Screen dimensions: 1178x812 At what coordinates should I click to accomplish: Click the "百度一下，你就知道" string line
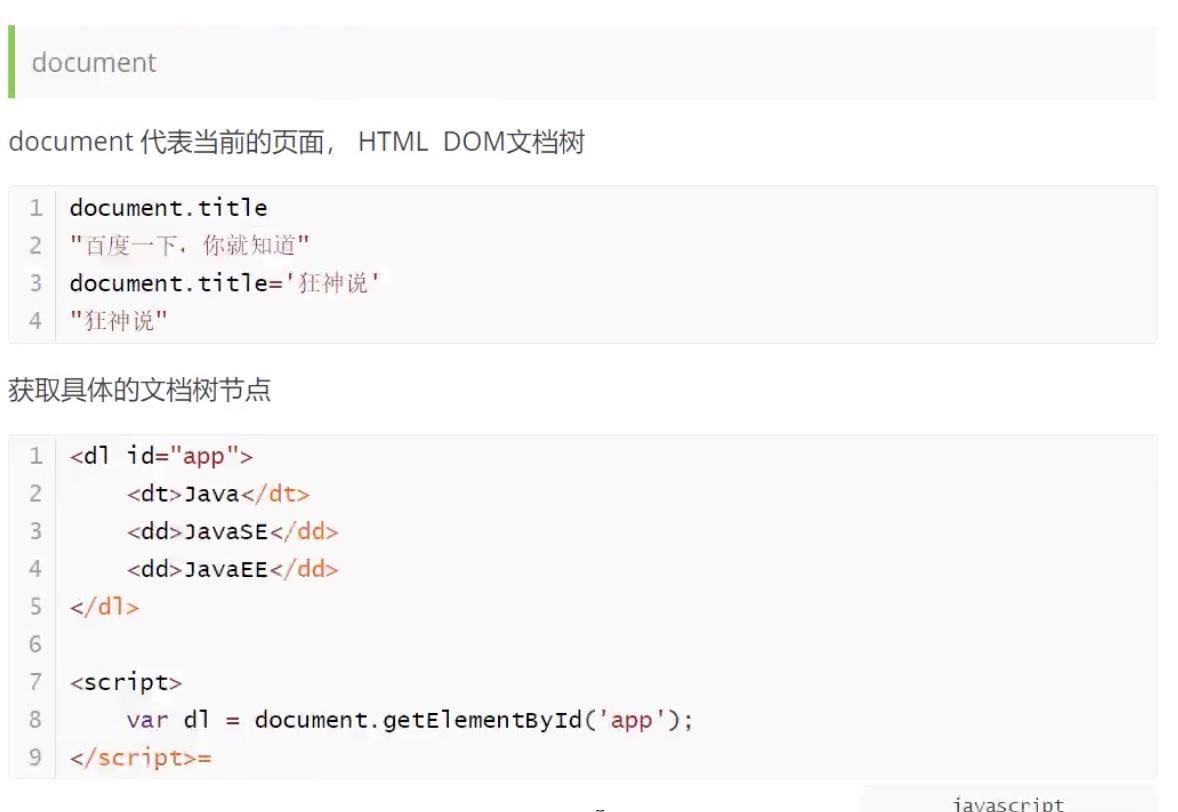190,245
